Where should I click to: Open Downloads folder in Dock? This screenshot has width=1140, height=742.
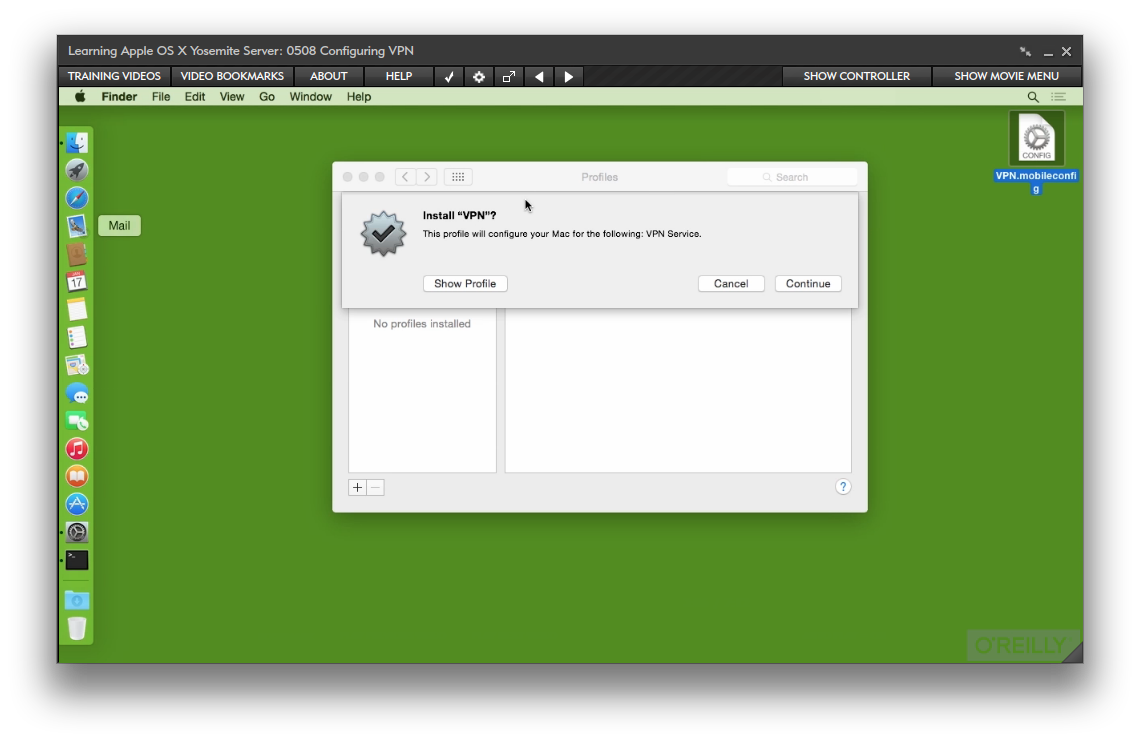(77, 600)
